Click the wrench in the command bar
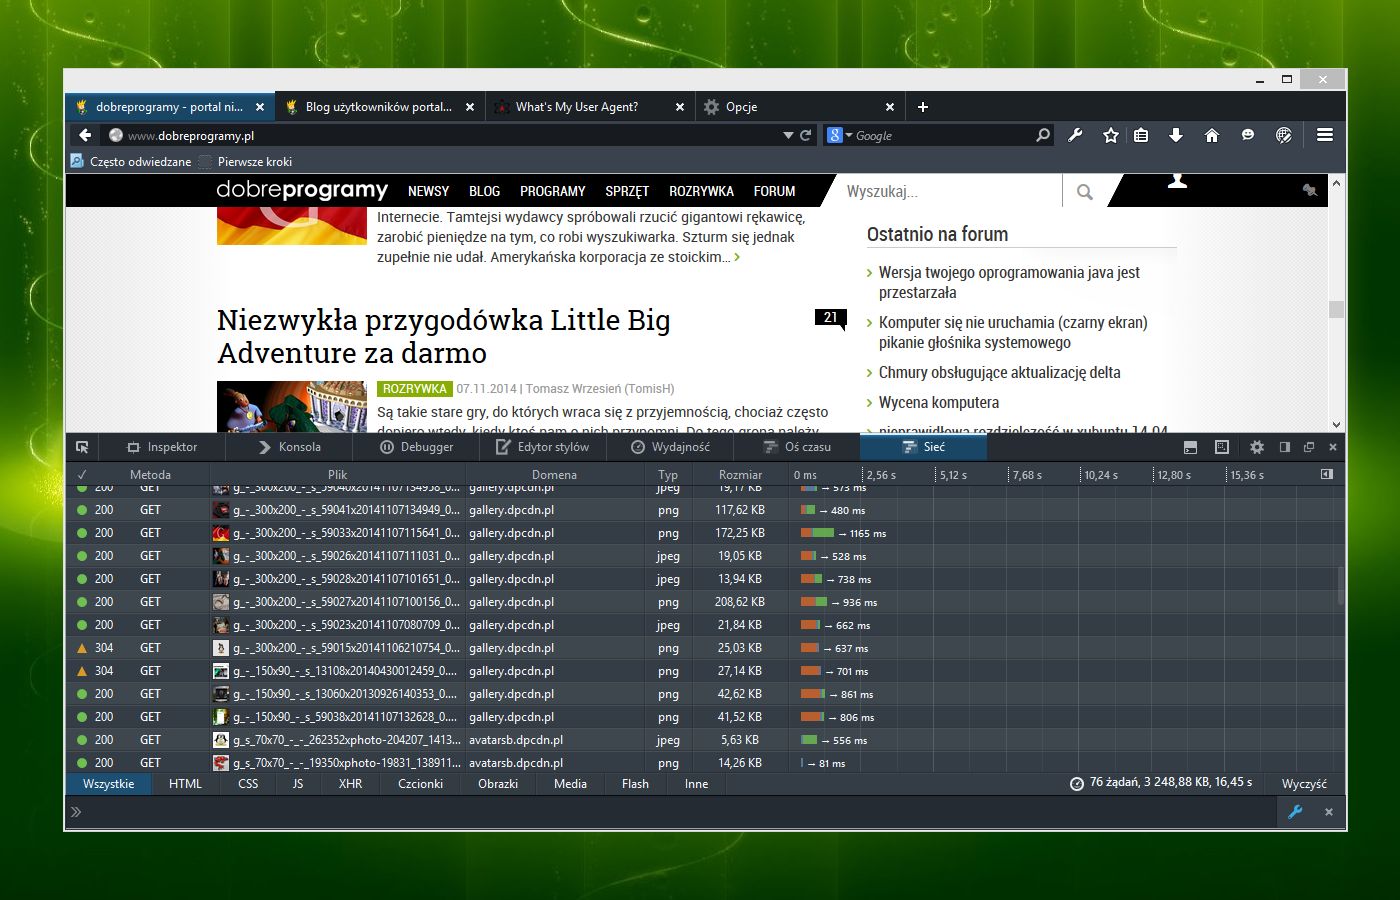The height and width of the screenshot is (900, 1400). pyautogui.click(x=1295, y=812)
